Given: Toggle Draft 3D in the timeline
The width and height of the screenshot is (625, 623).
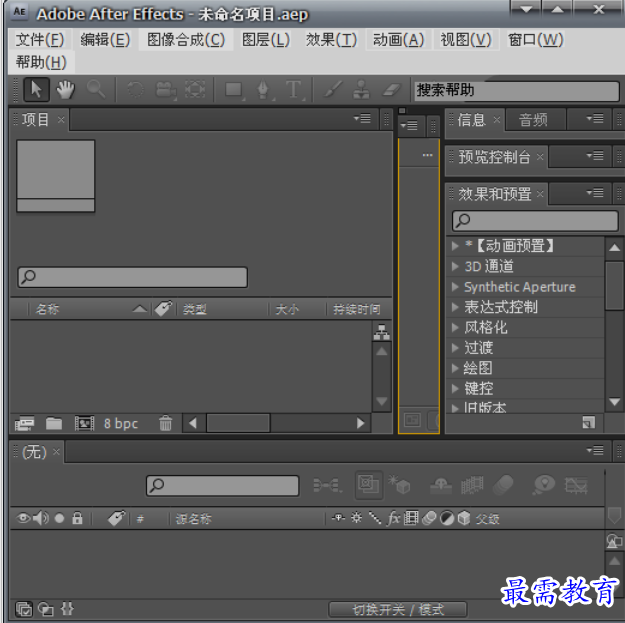Looking at the screenshot, I should click(x=399, y=485).
